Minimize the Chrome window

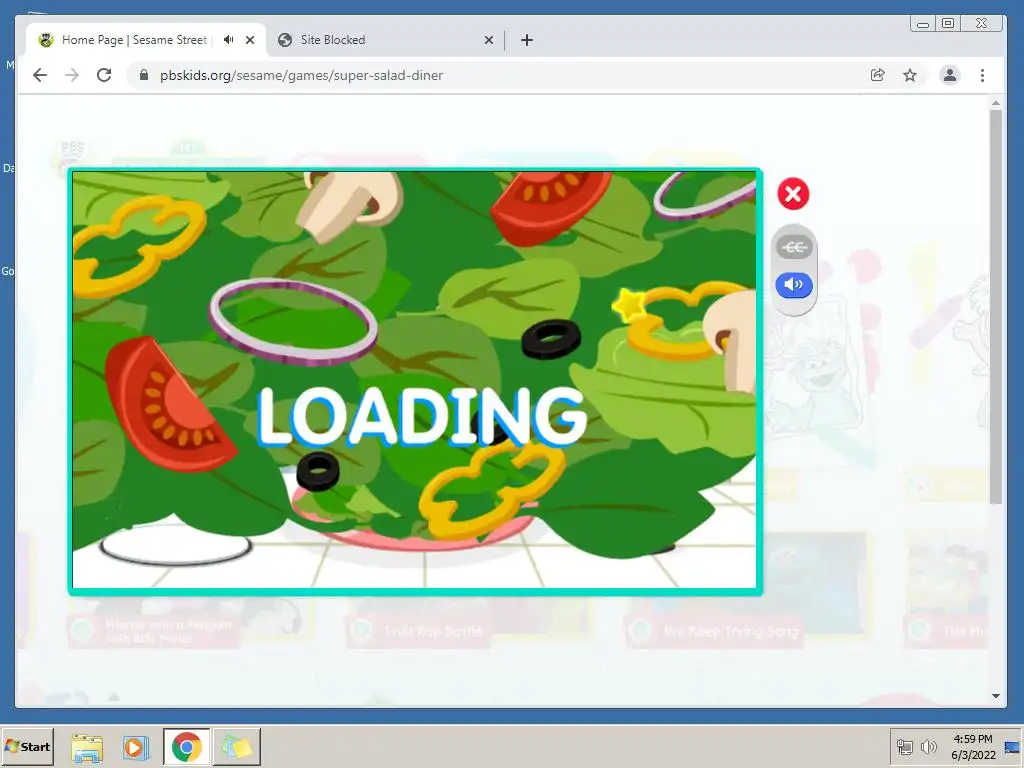point(923,24)
